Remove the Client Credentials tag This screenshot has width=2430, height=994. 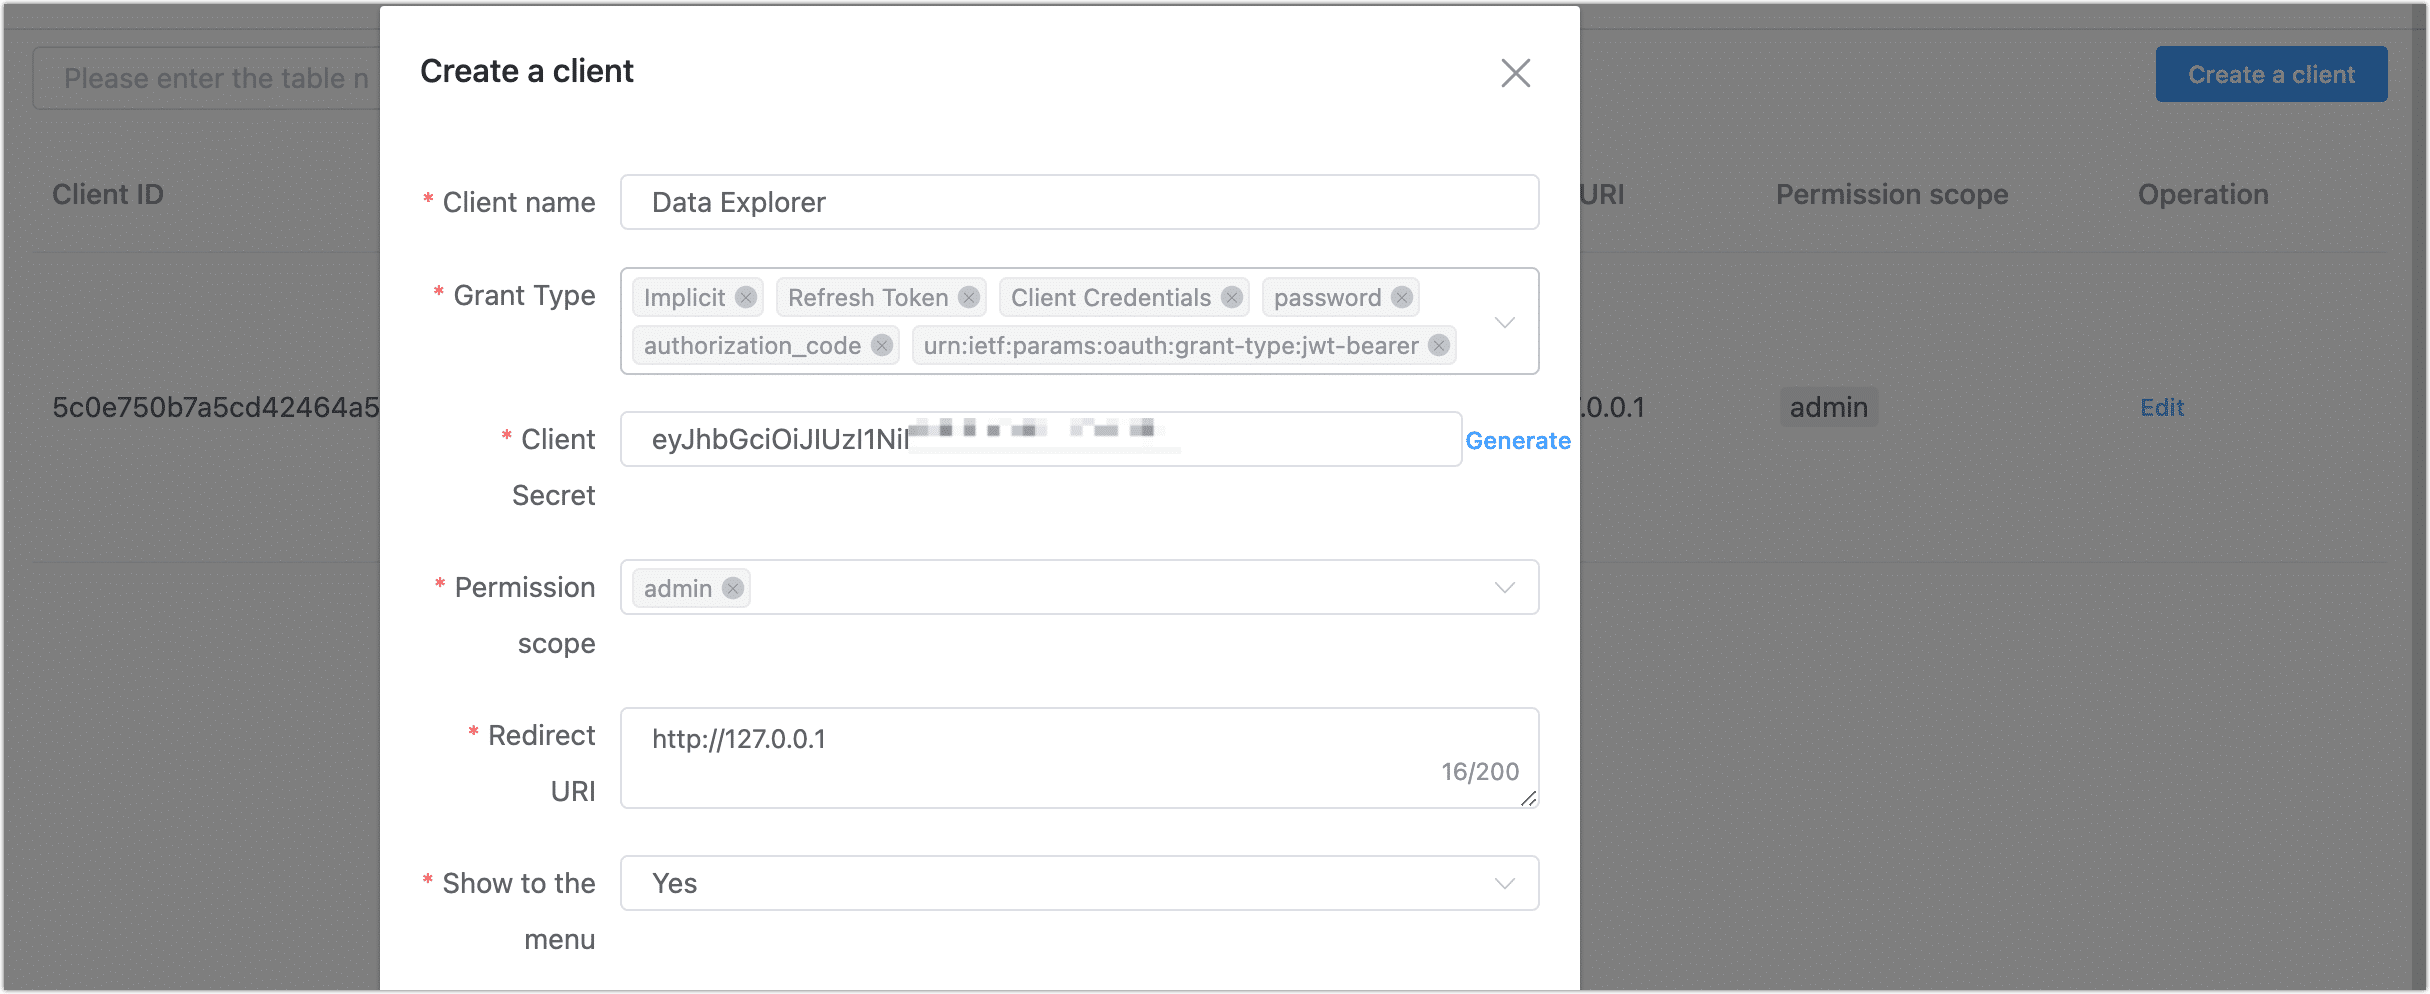pyautogui.click(x=1232, y=298)
